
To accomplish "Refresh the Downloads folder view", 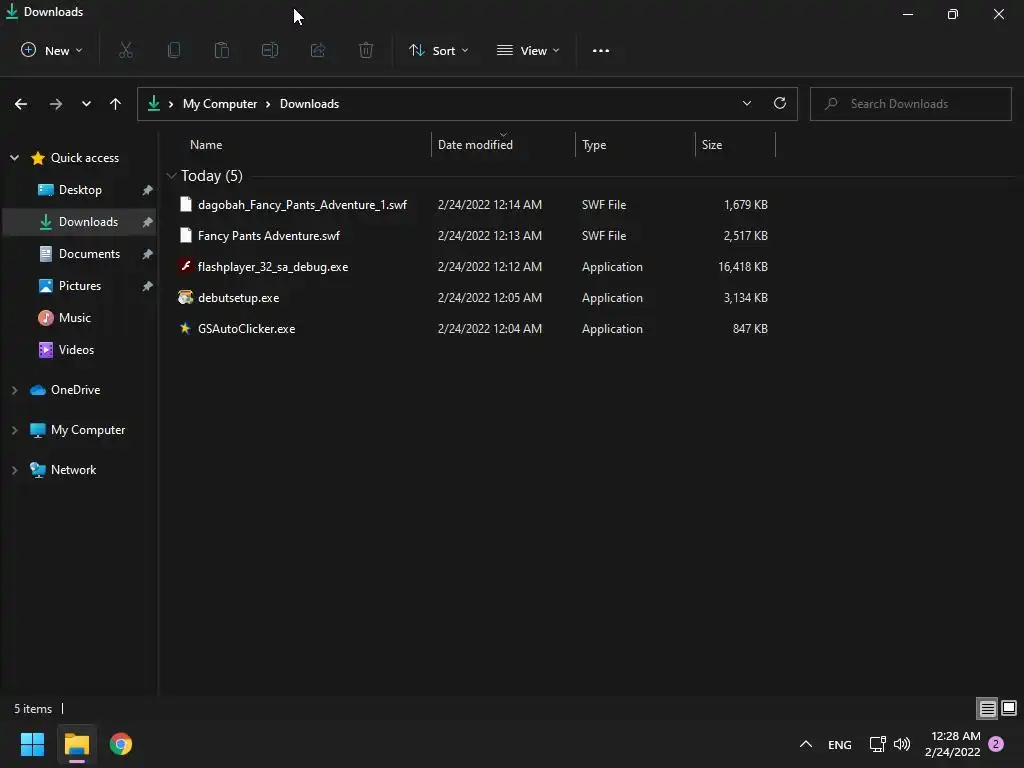I will click(780, 103).
